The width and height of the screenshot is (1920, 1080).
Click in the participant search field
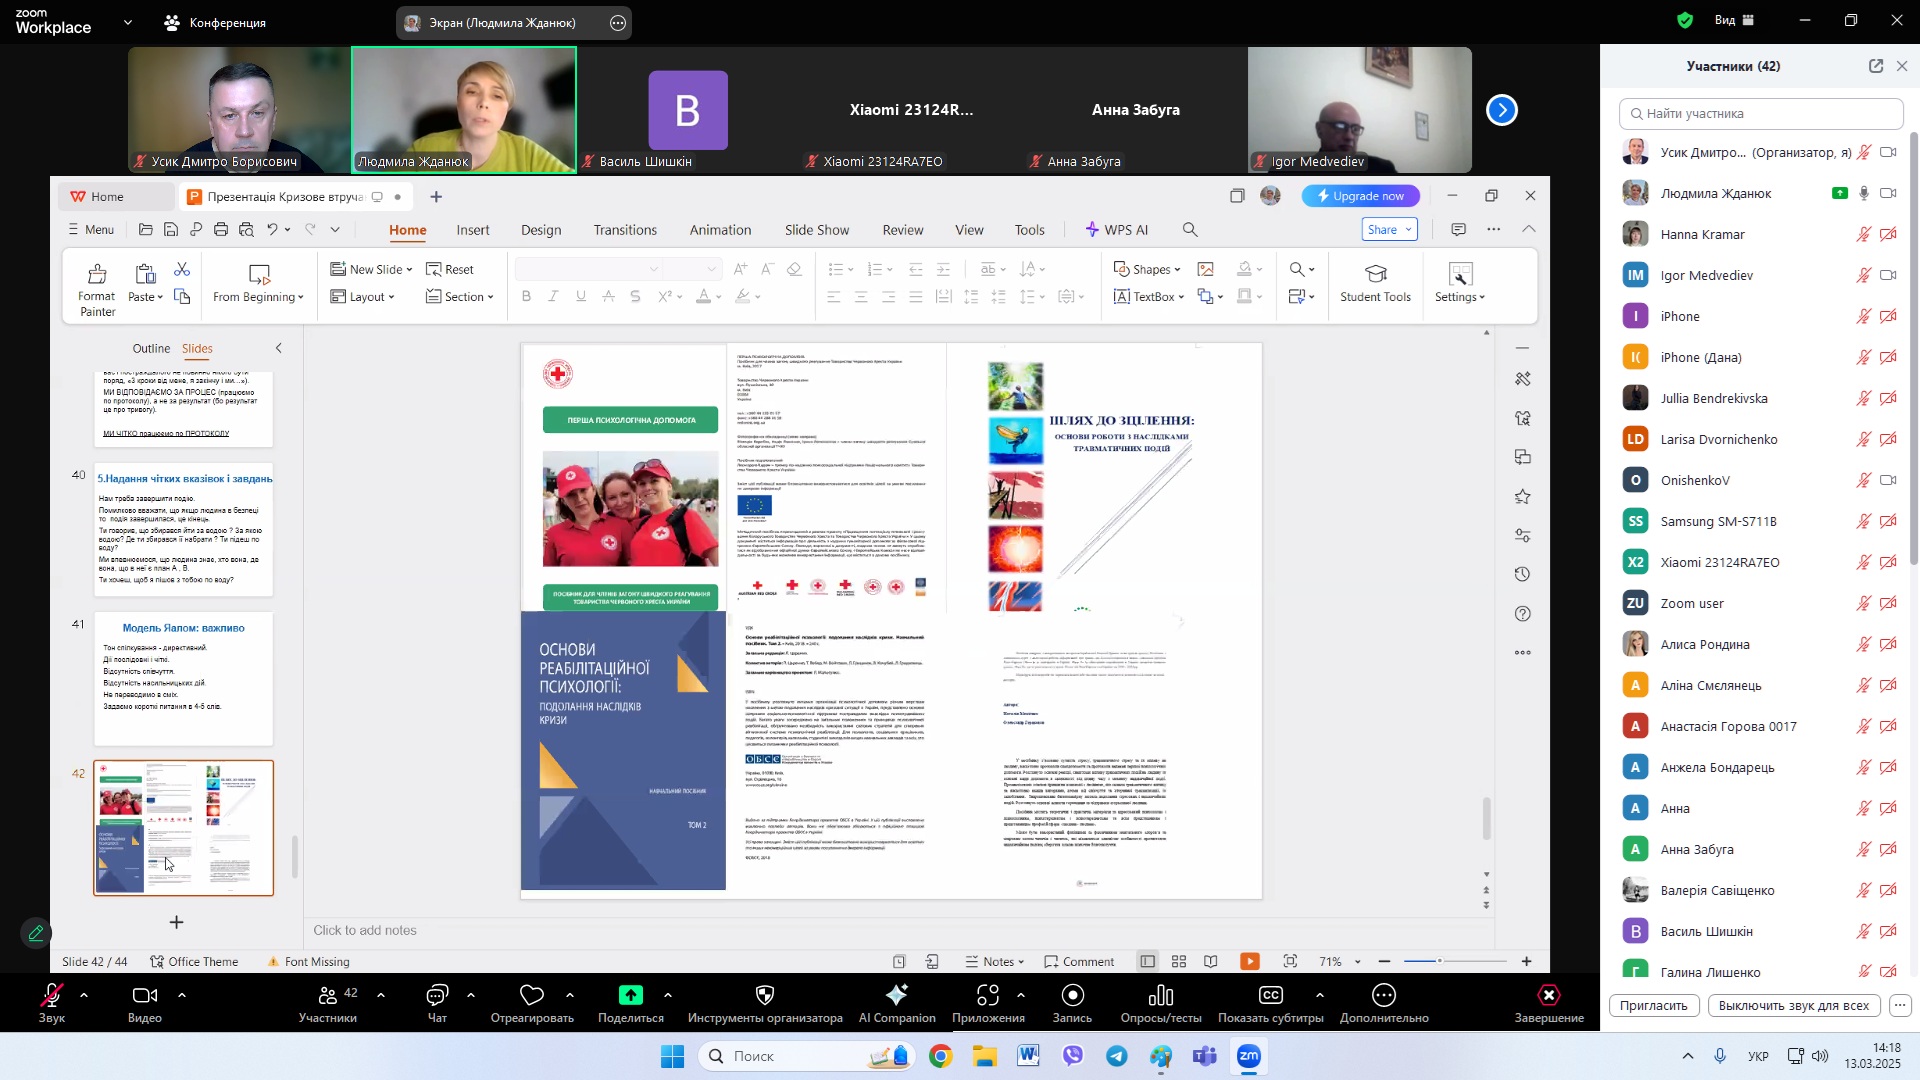point(1761,114)
